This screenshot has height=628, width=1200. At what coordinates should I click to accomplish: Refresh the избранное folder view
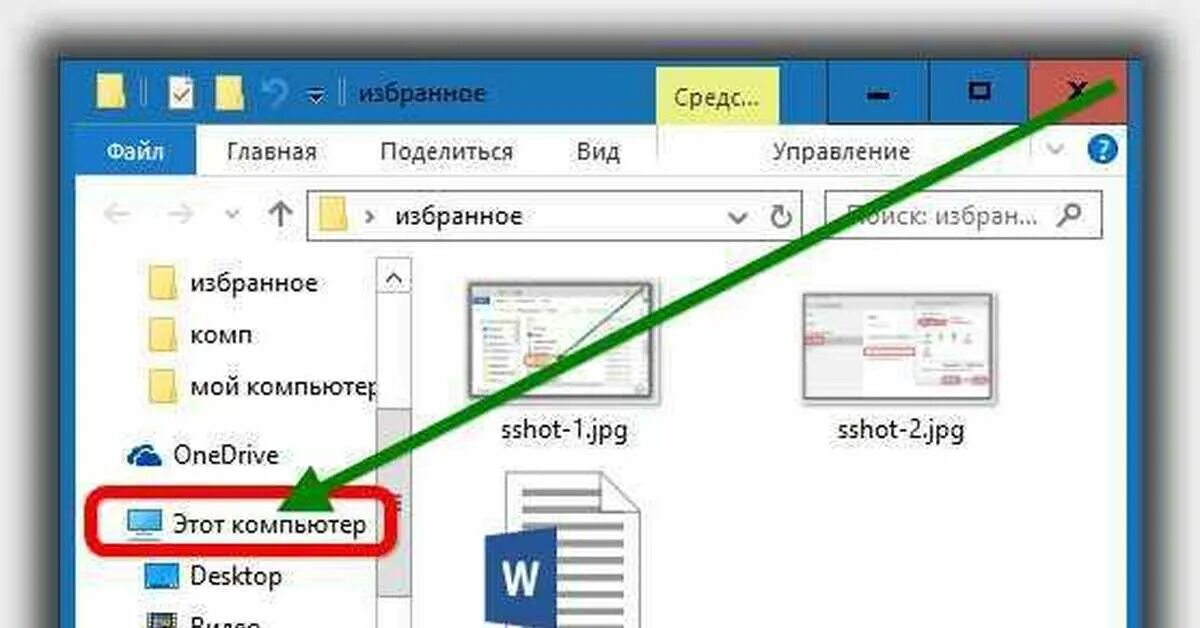point(781,216)
